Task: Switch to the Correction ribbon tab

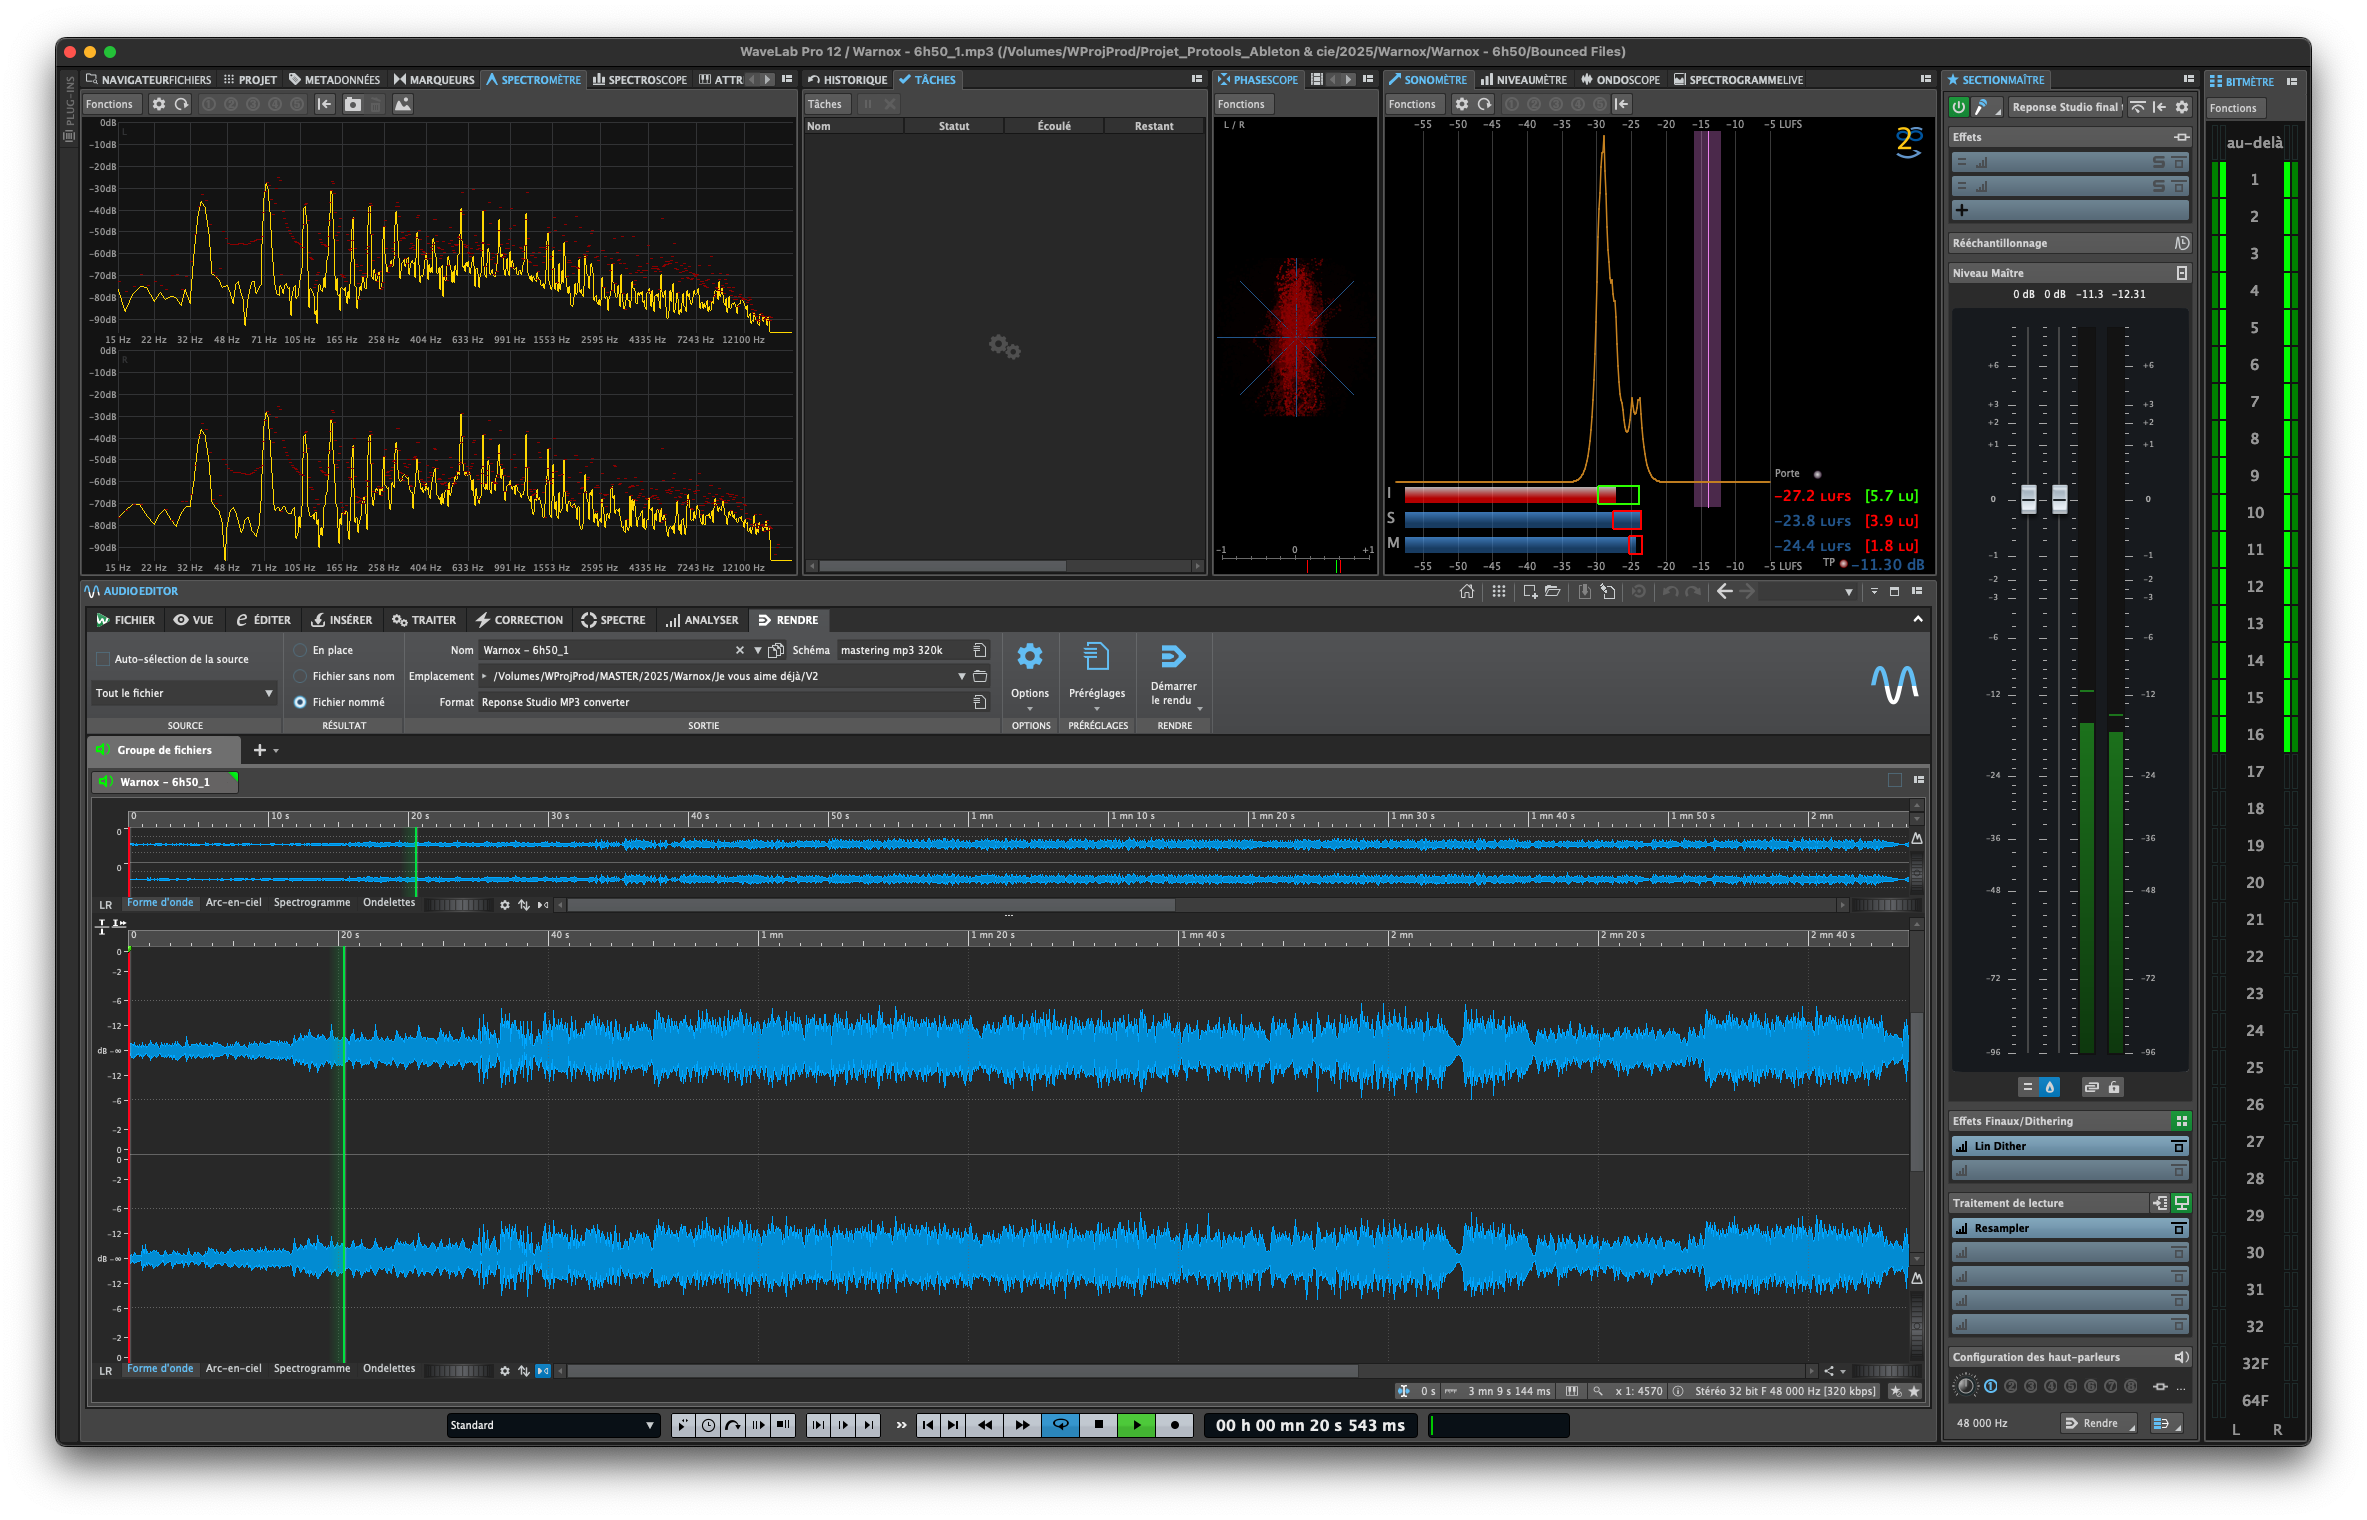Action: pyautogui.click(x=519, y=620)
